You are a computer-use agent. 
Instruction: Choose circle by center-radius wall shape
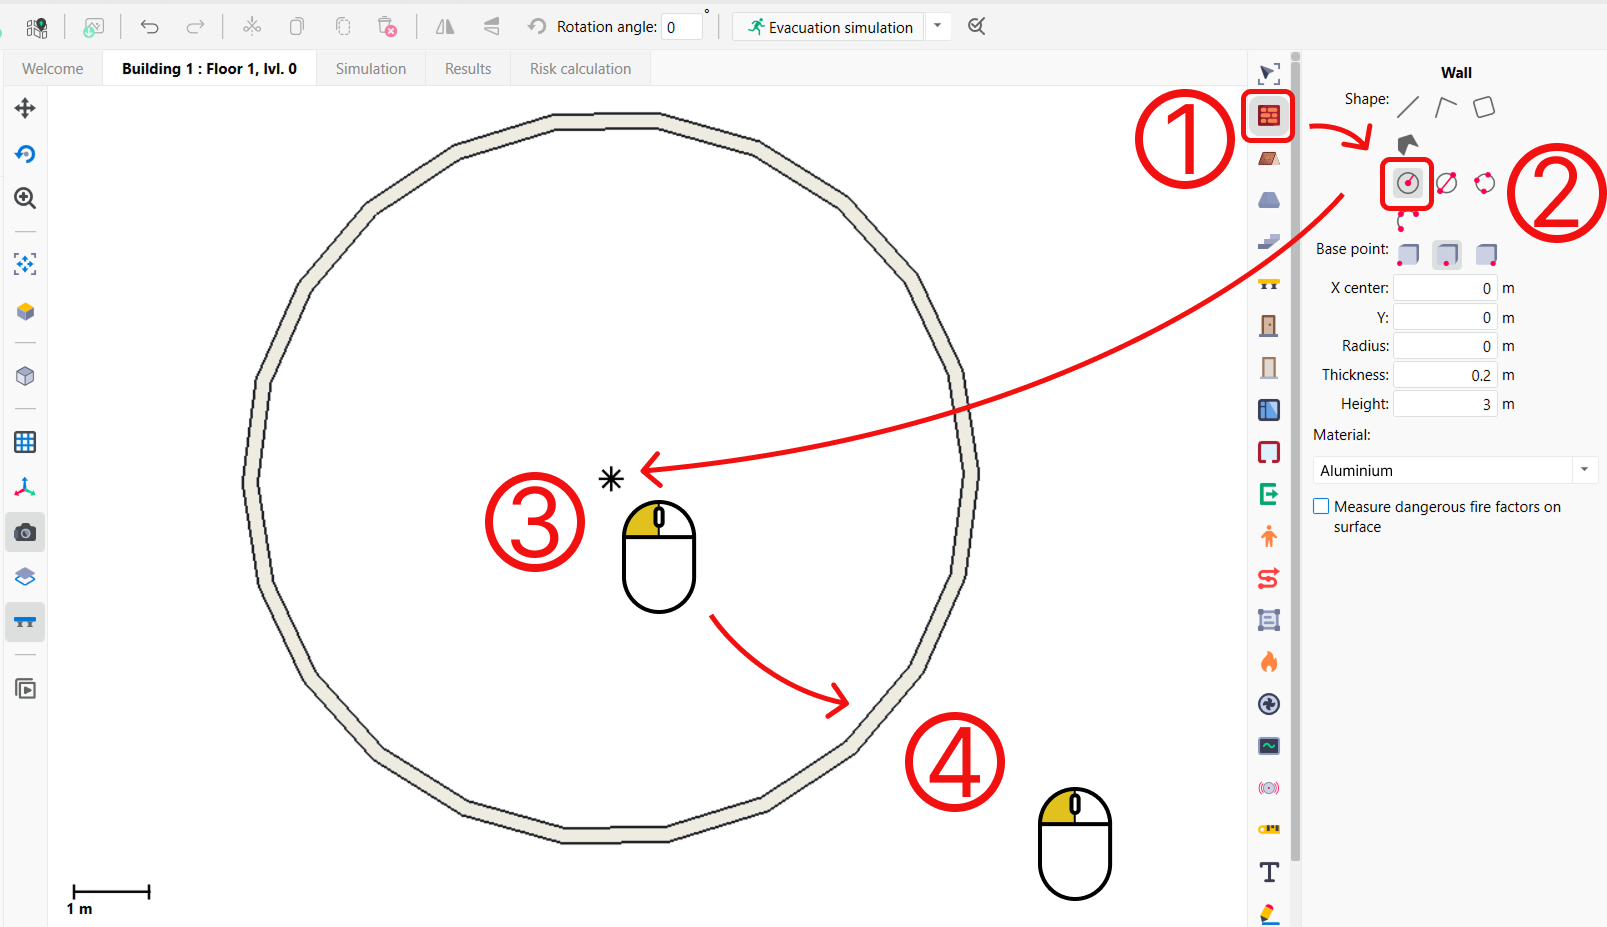tap(1407, 183)
